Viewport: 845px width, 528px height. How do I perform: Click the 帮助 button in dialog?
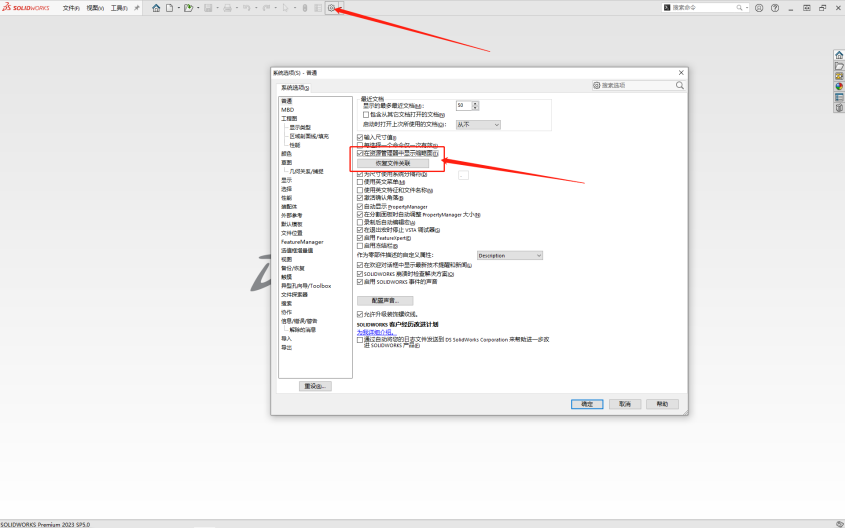662,404
